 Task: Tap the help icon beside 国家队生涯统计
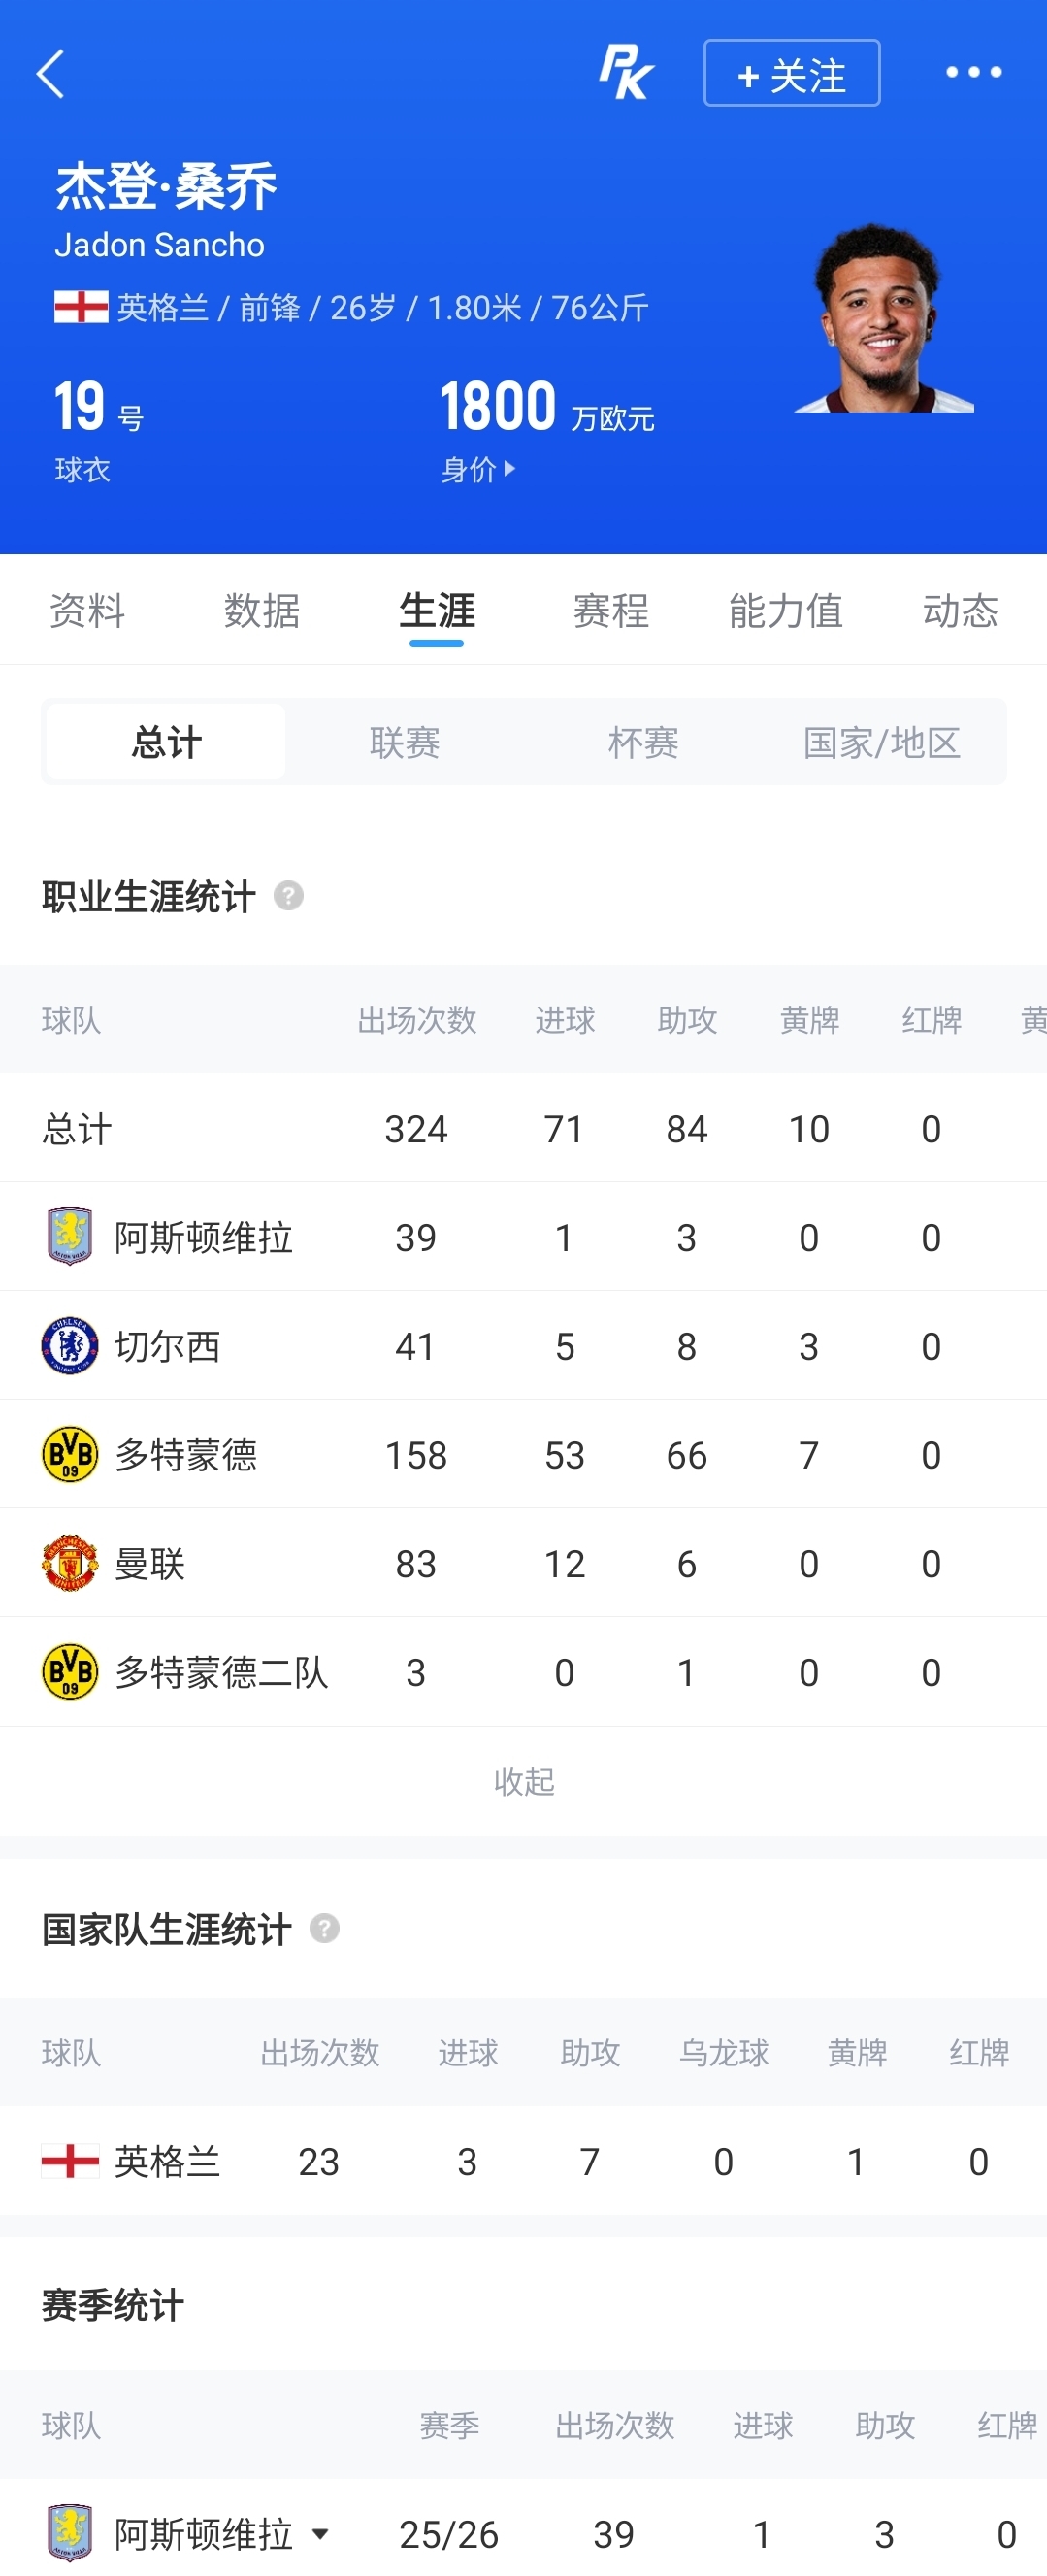click(x=324, y=1928)
